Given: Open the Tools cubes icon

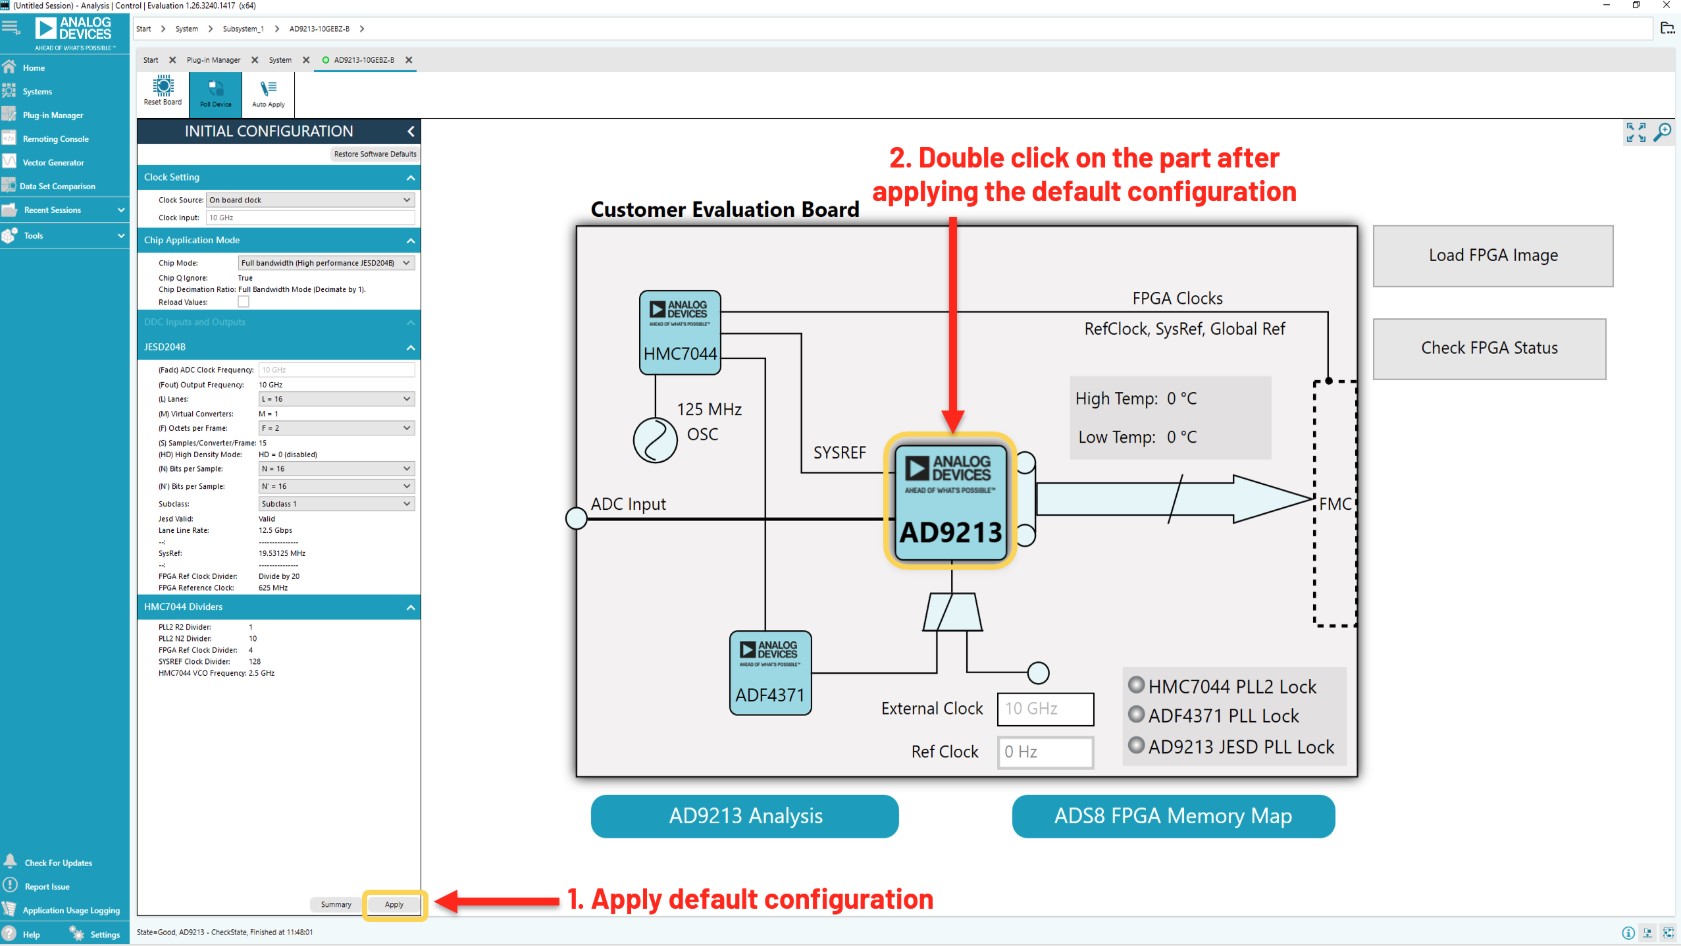Looking at the screenshot, I should [9, 235].
